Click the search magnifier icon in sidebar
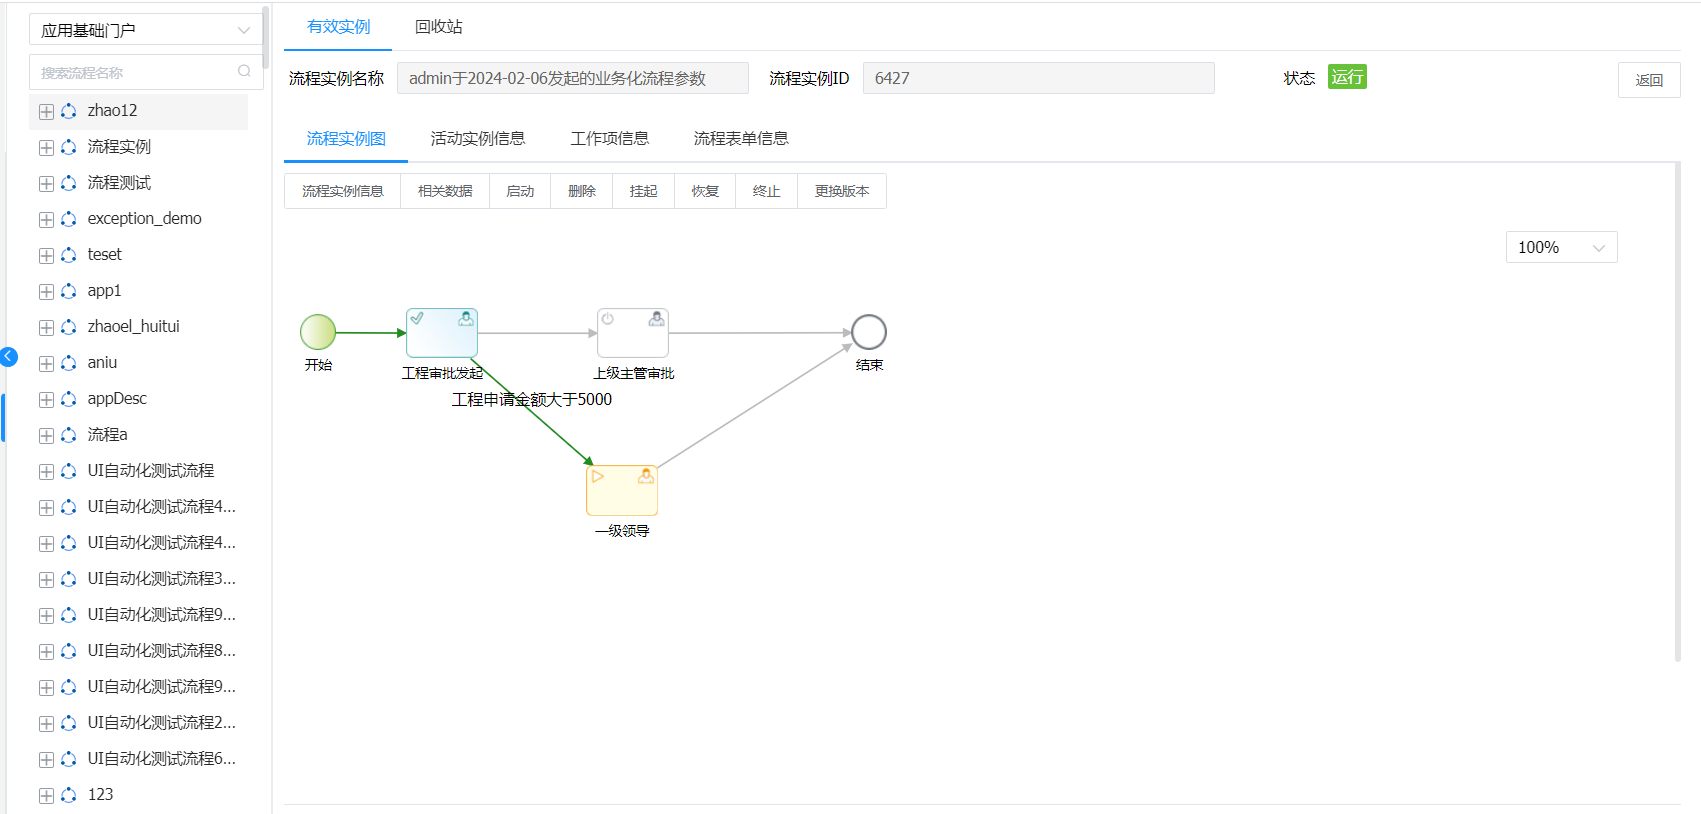 [x=244, y=71]
